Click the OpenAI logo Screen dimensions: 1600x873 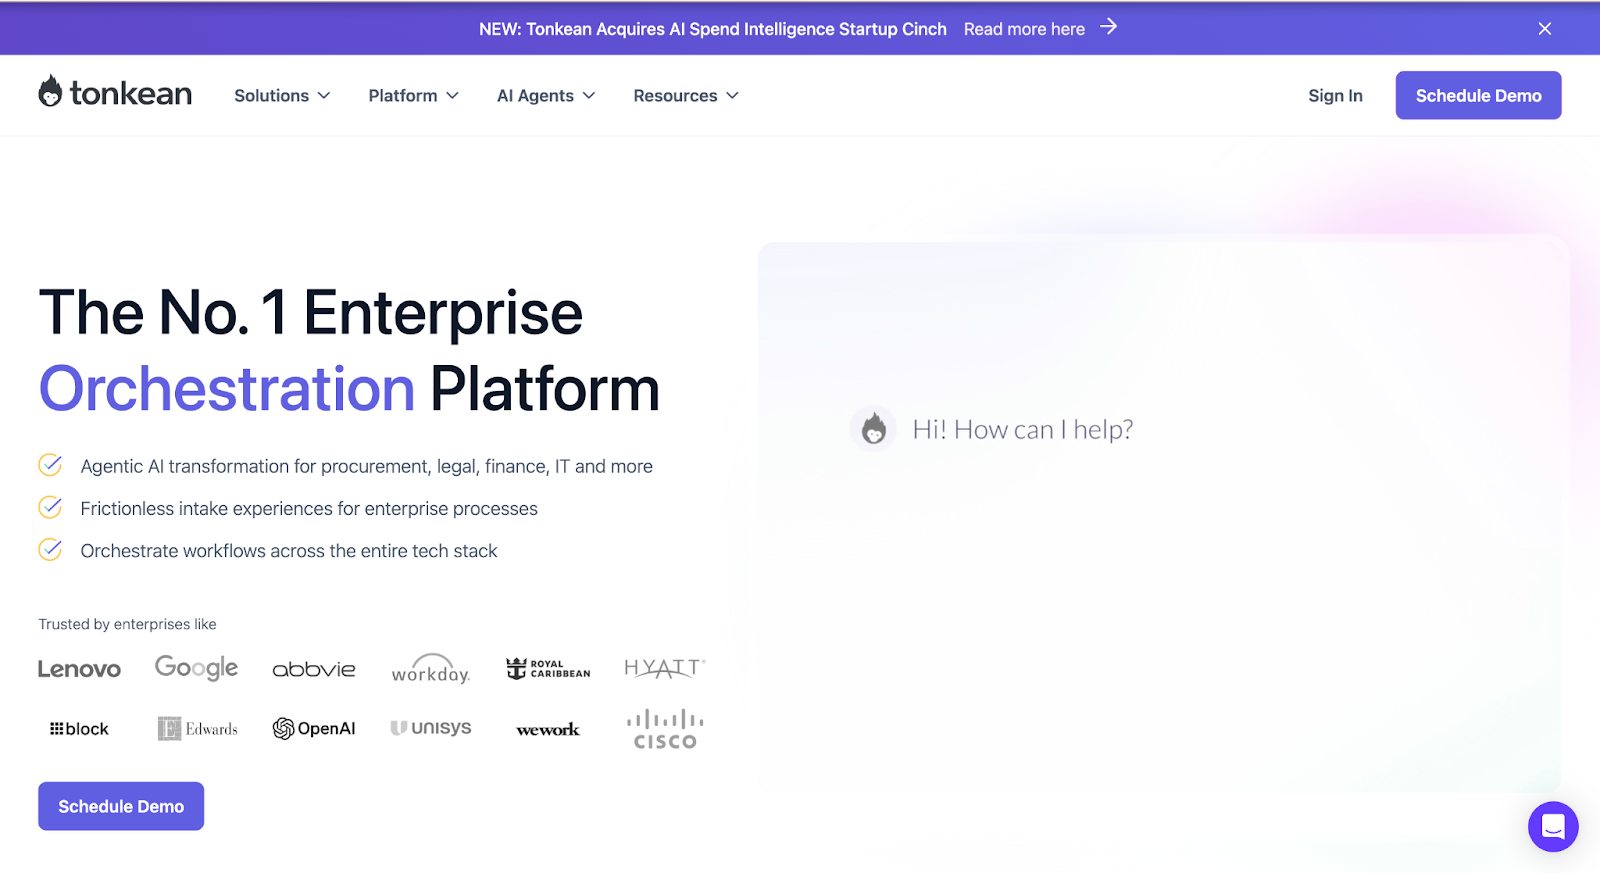point(314,729)
